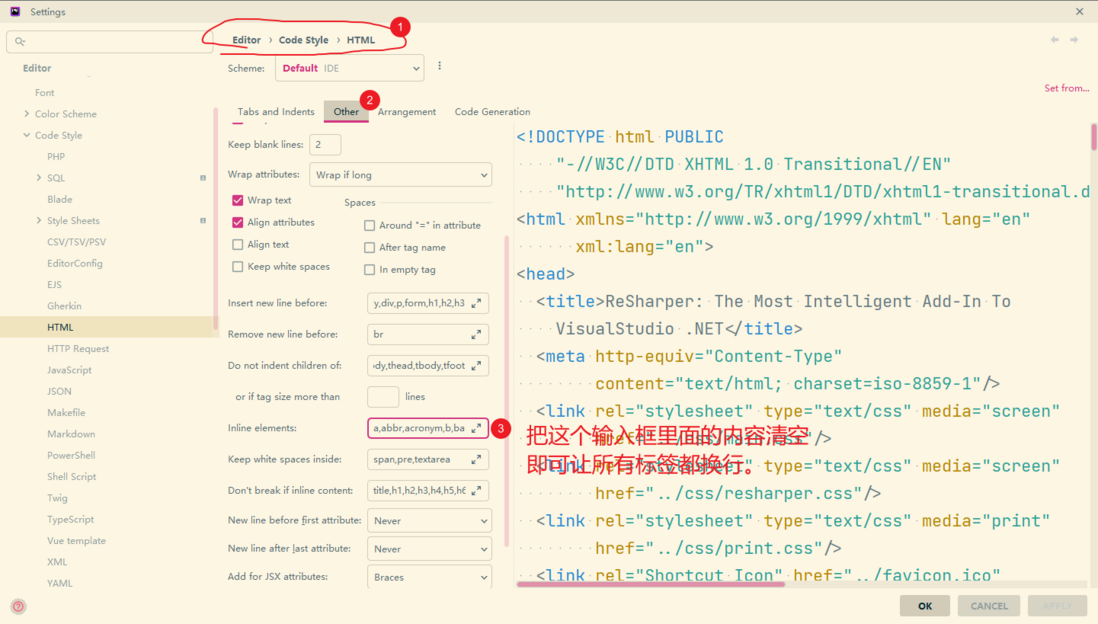Image resolution: width=1098 pixels, height=624 pixels.
Task: Check In empty tag spaces option
Action: (370, 270)
